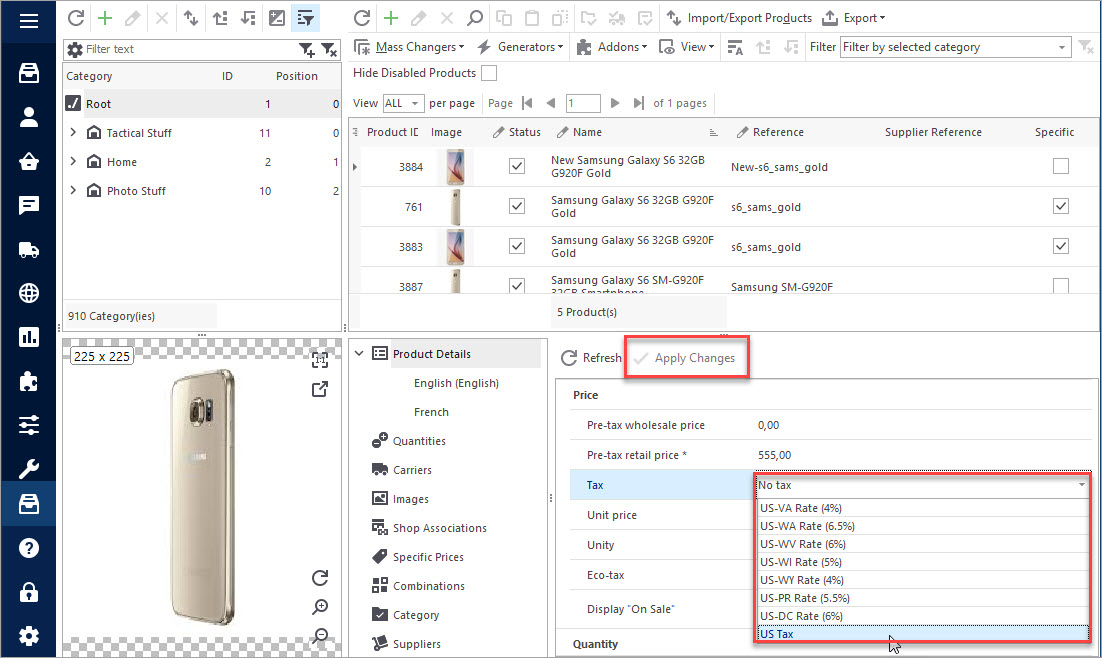Click Apply Changes button

tap(687, 358)
